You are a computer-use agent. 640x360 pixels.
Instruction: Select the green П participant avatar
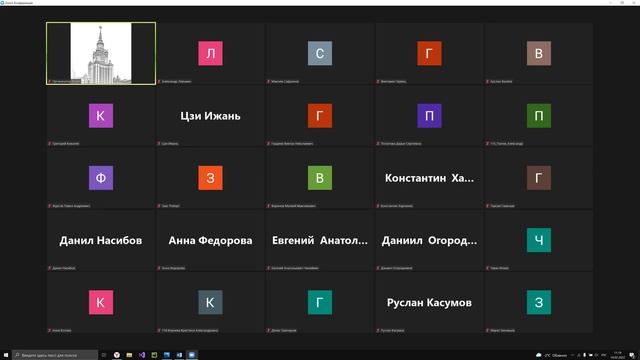point(539,116)
